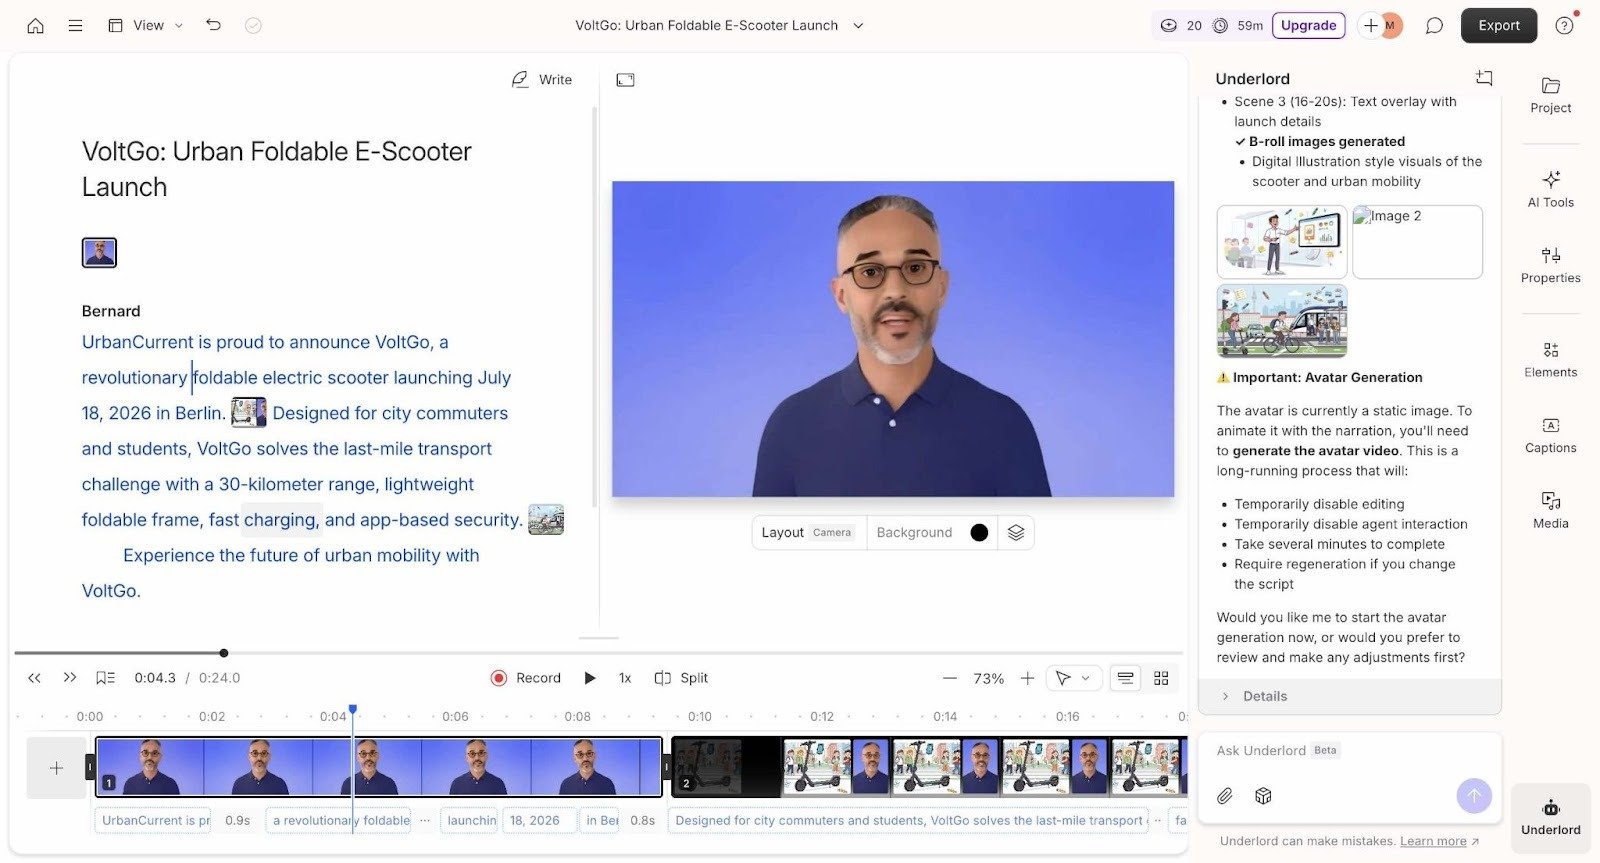Click the timeline playhead marker
This screenshot has width=1600, height=863.
point(352,710)
